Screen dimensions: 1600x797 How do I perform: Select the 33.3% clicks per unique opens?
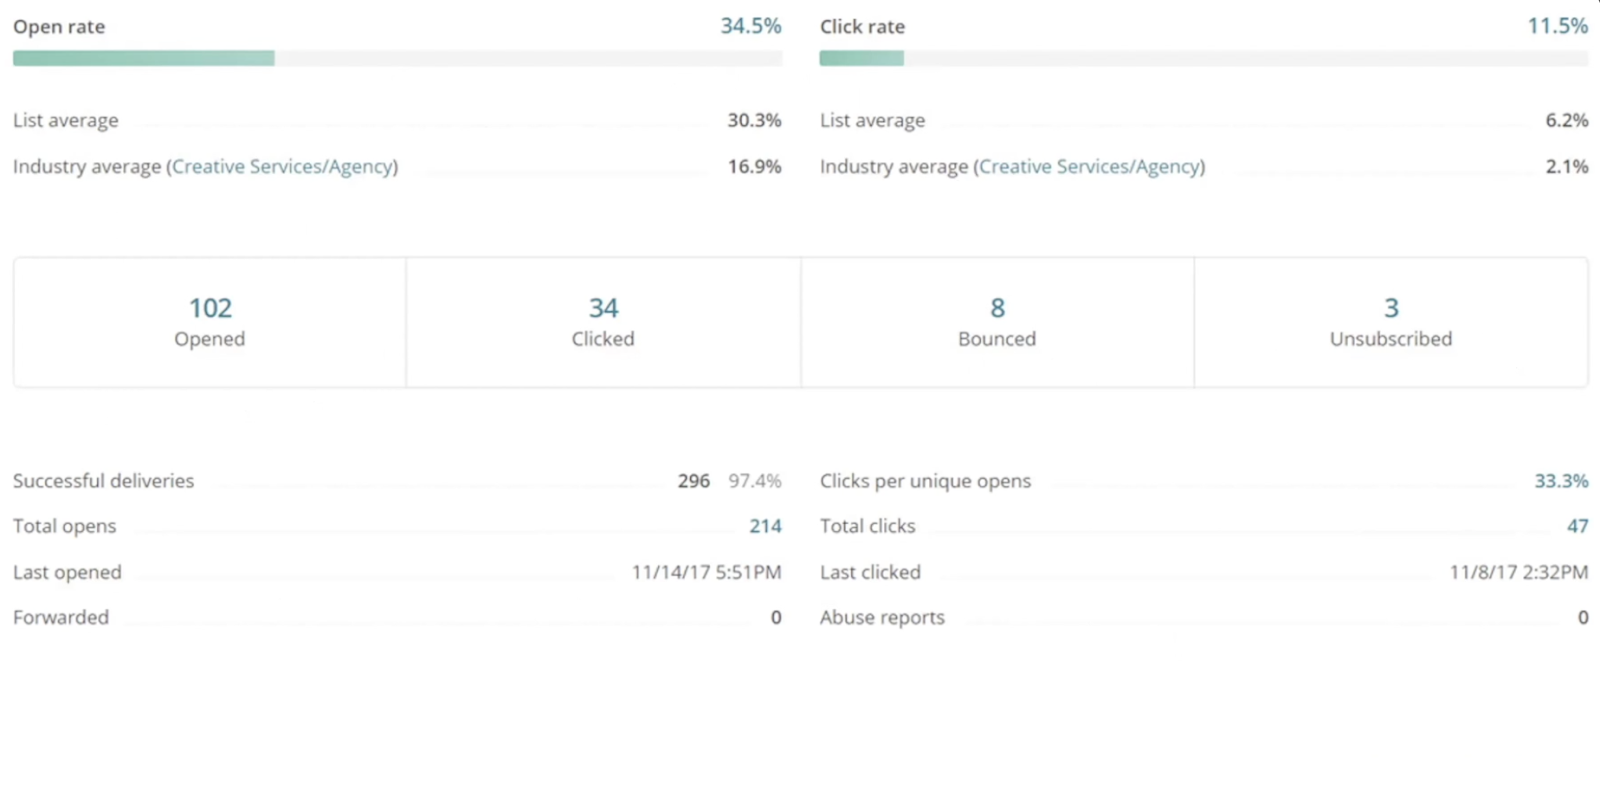1561,481
